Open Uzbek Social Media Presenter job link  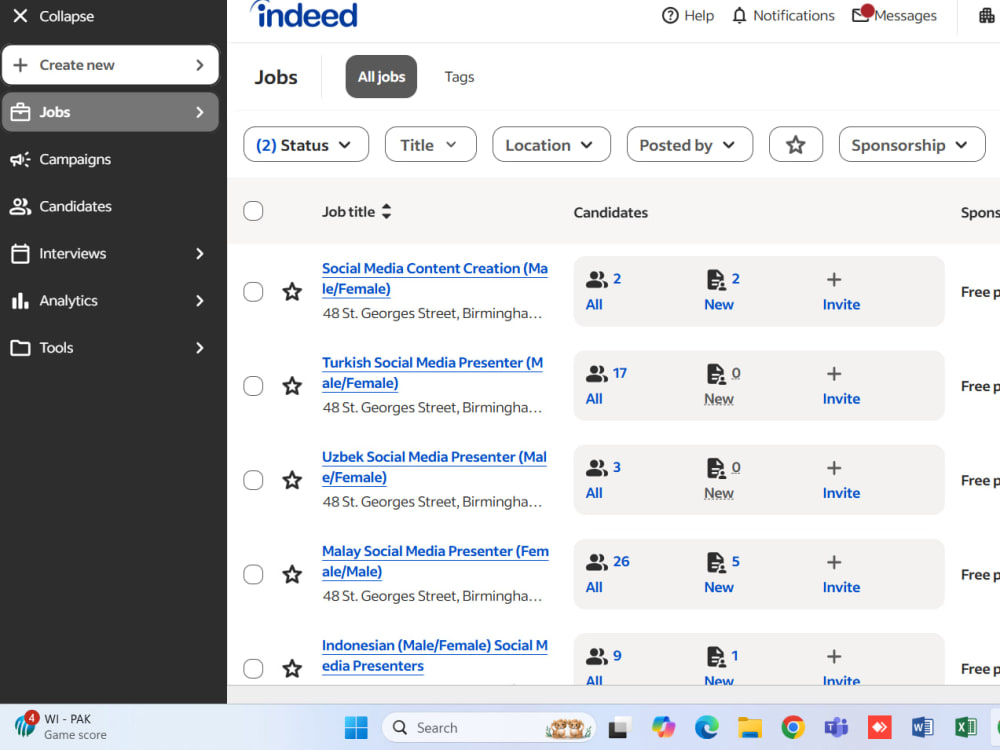click(434, 467)
